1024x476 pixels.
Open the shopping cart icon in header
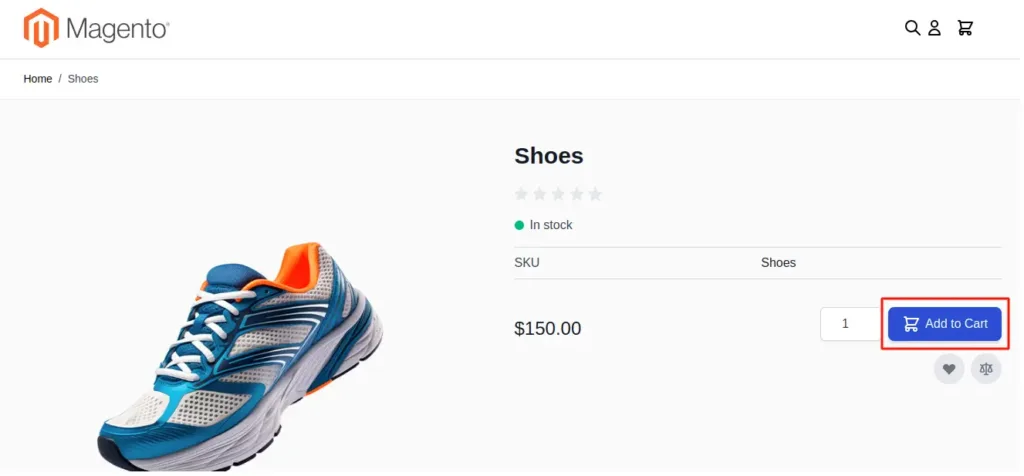[965, 28]
